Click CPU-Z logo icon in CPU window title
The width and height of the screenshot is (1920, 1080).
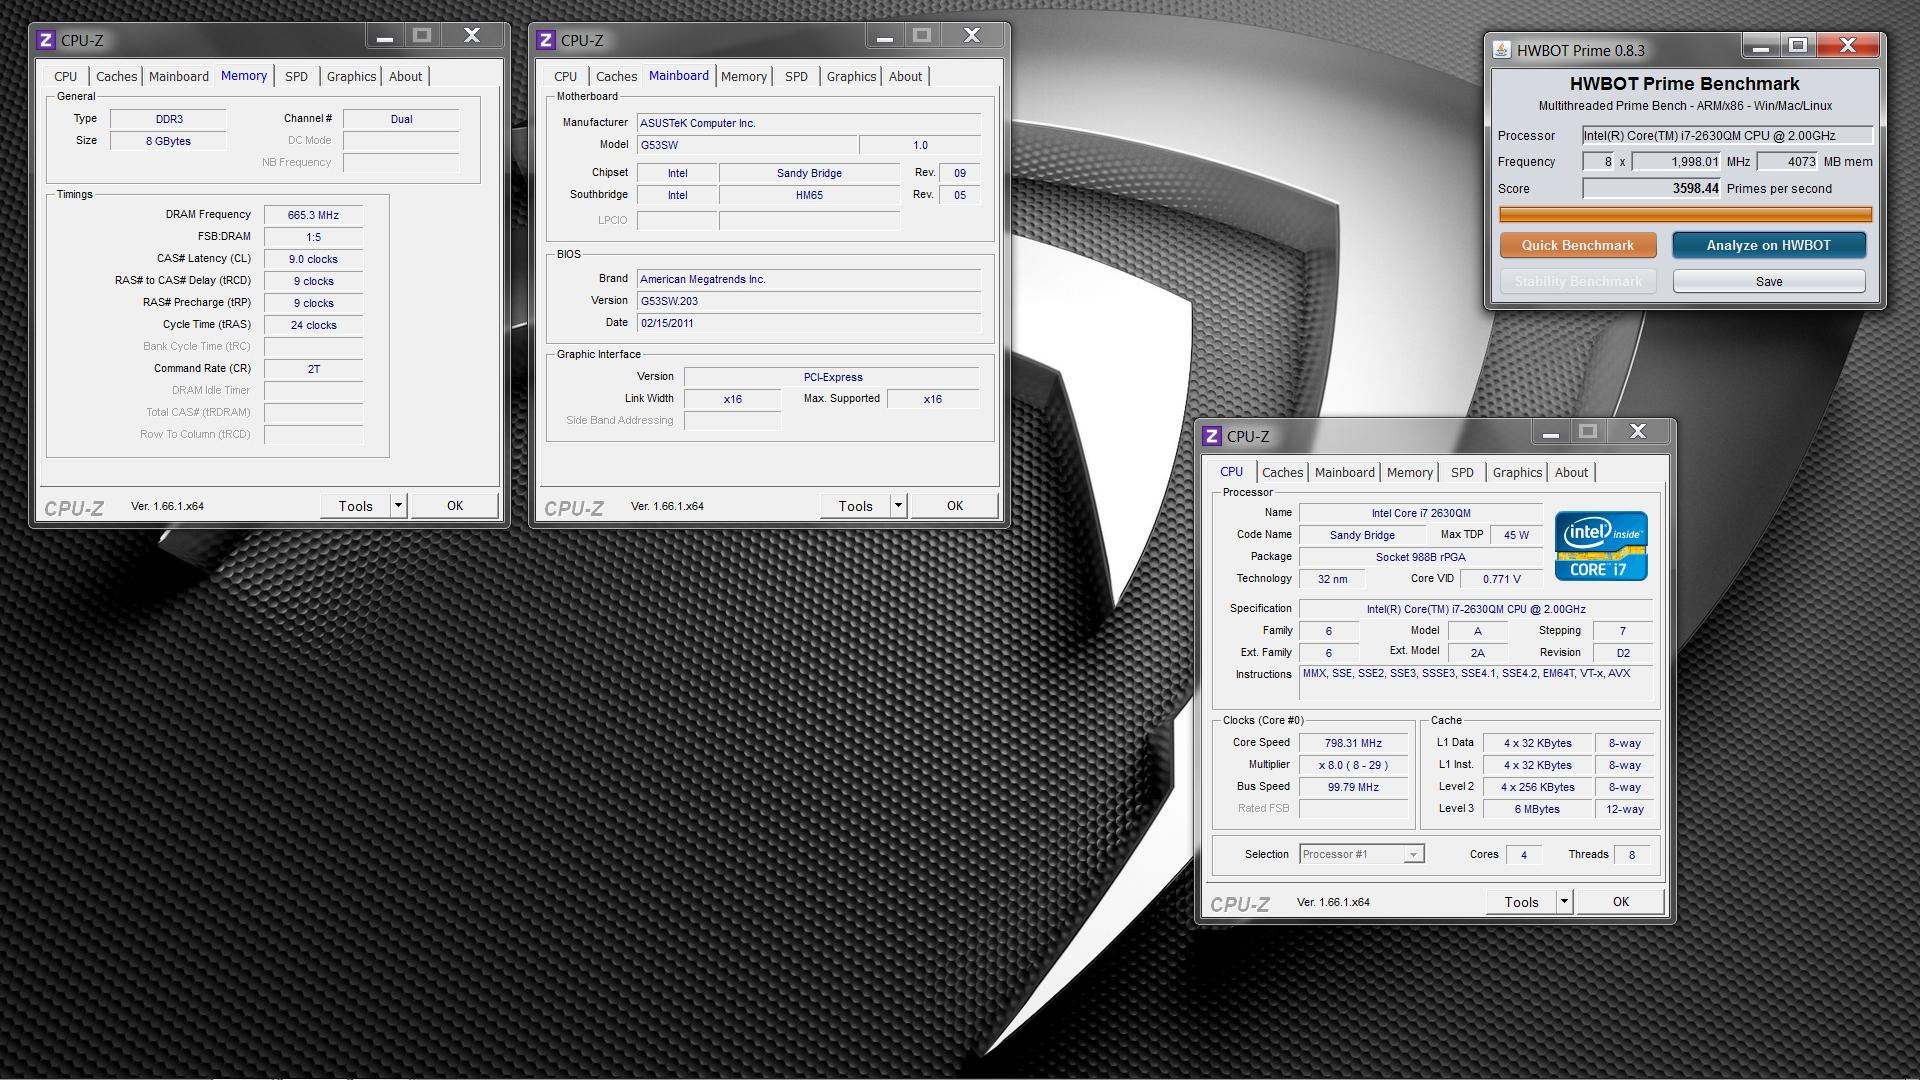point(1211,436)
